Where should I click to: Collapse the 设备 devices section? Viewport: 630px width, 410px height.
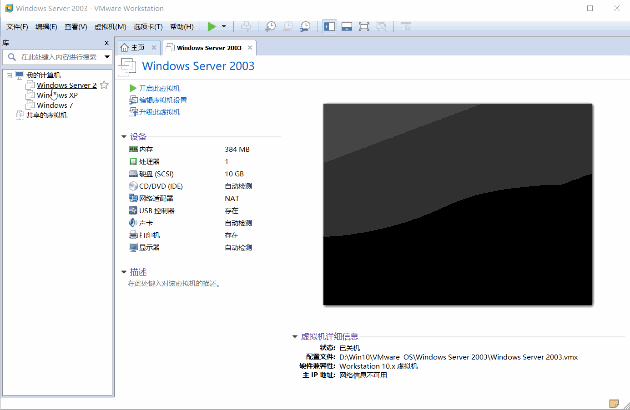click(x=124, y=137)
